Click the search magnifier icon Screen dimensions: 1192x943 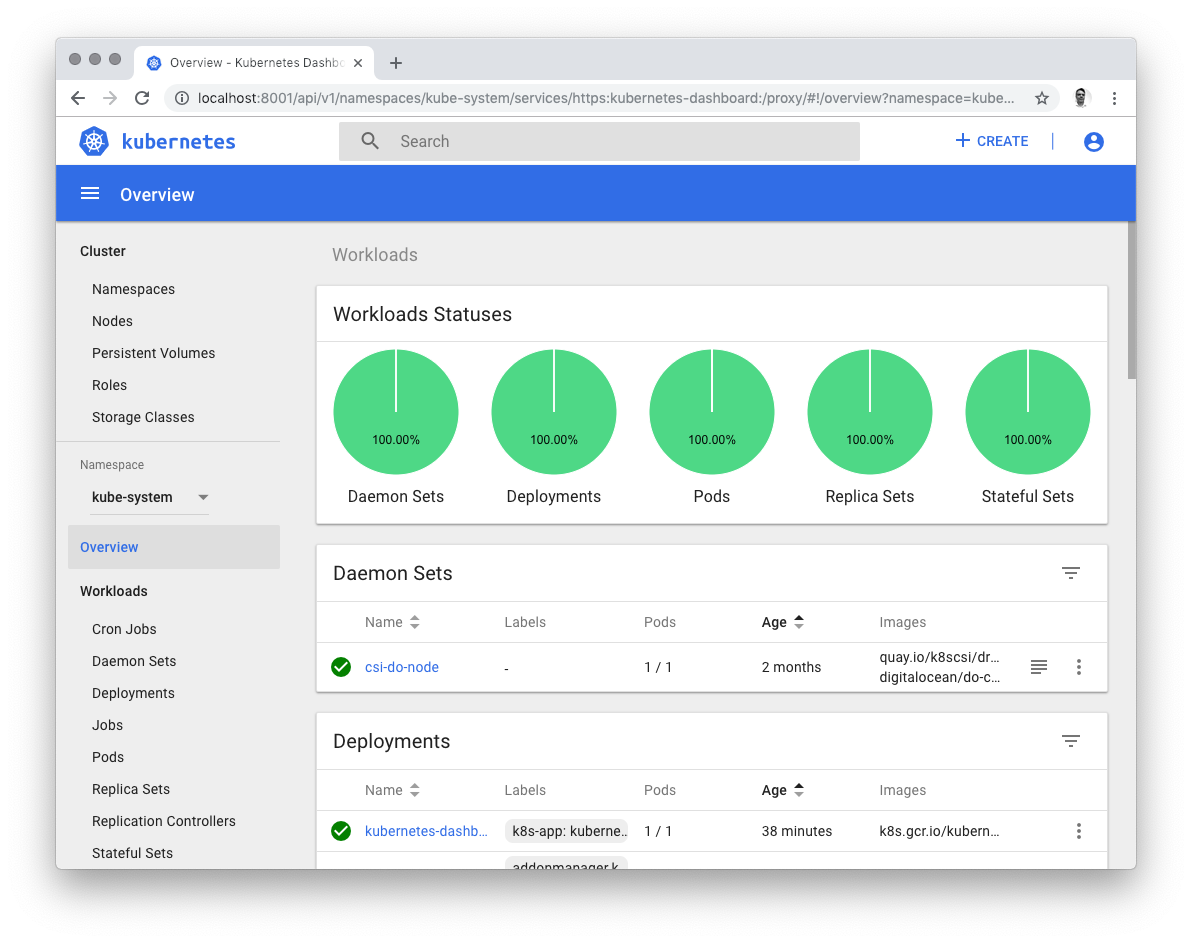[370, 141]
